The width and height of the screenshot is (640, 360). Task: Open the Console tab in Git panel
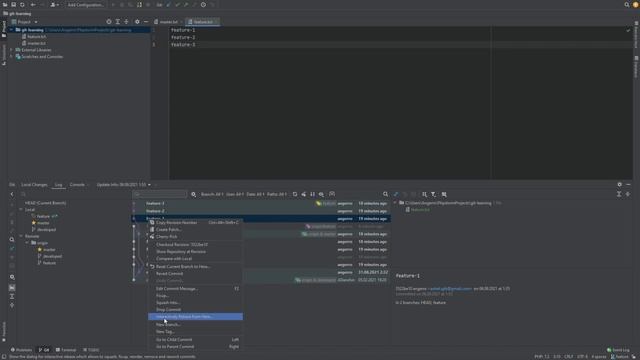pyautogui.click(x=77, y=185)
